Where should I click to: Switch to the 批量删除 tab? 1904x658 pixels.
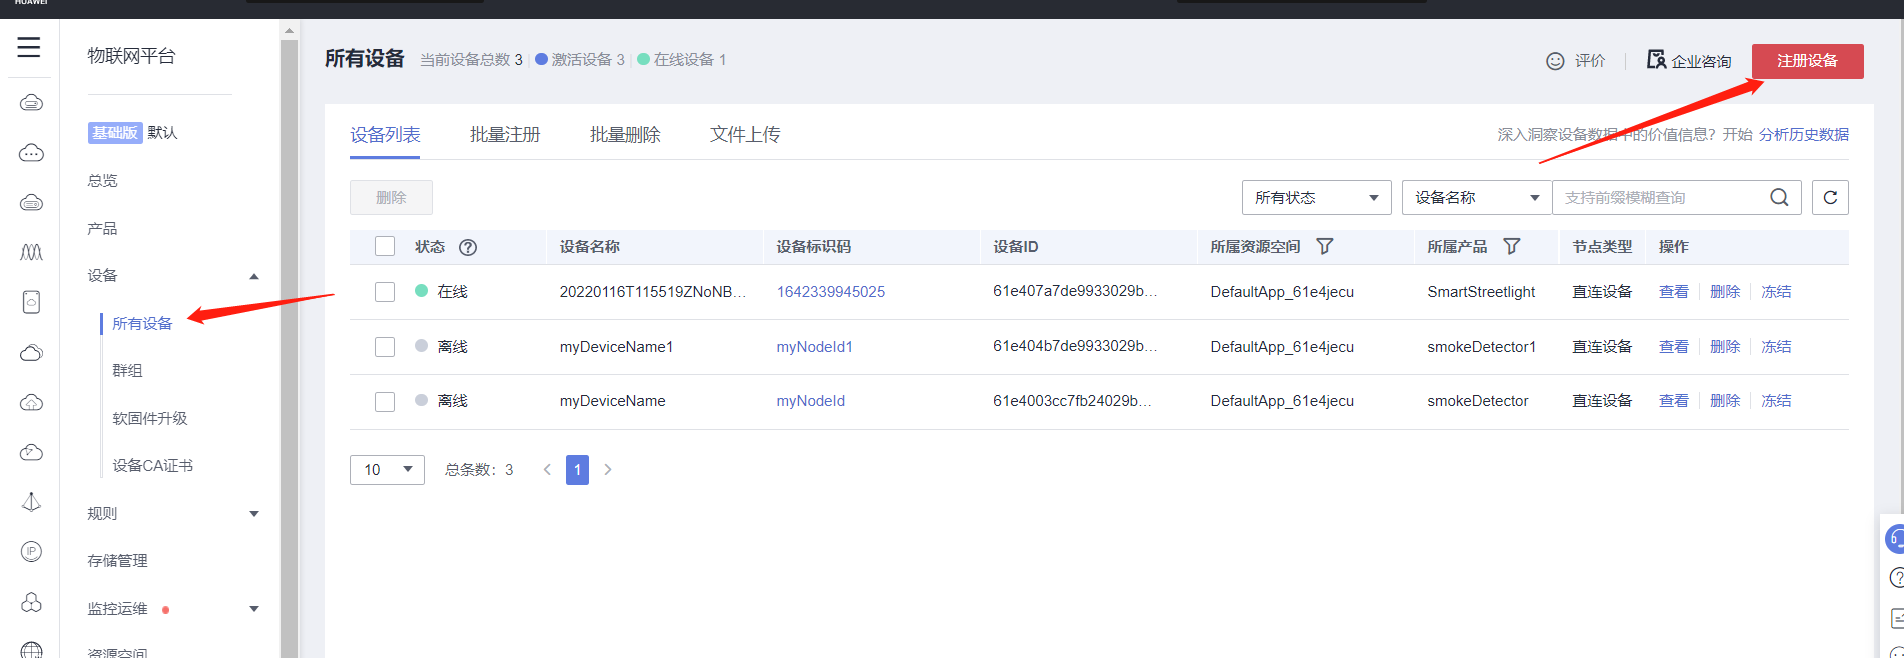click(x=625, y=135)
